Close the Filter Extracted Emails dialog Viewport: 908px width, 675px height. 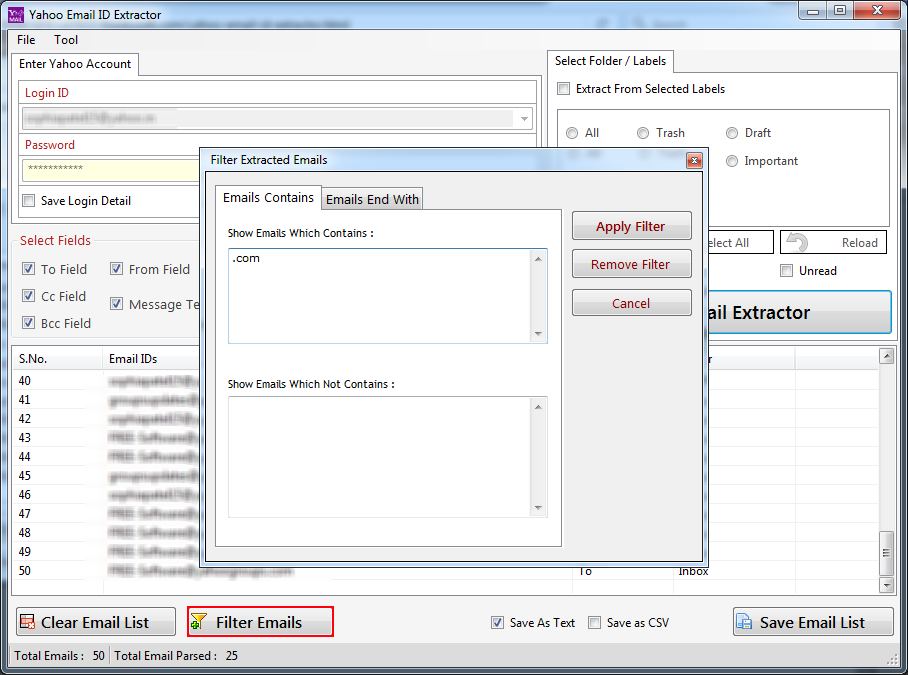[x=694, y=160]
